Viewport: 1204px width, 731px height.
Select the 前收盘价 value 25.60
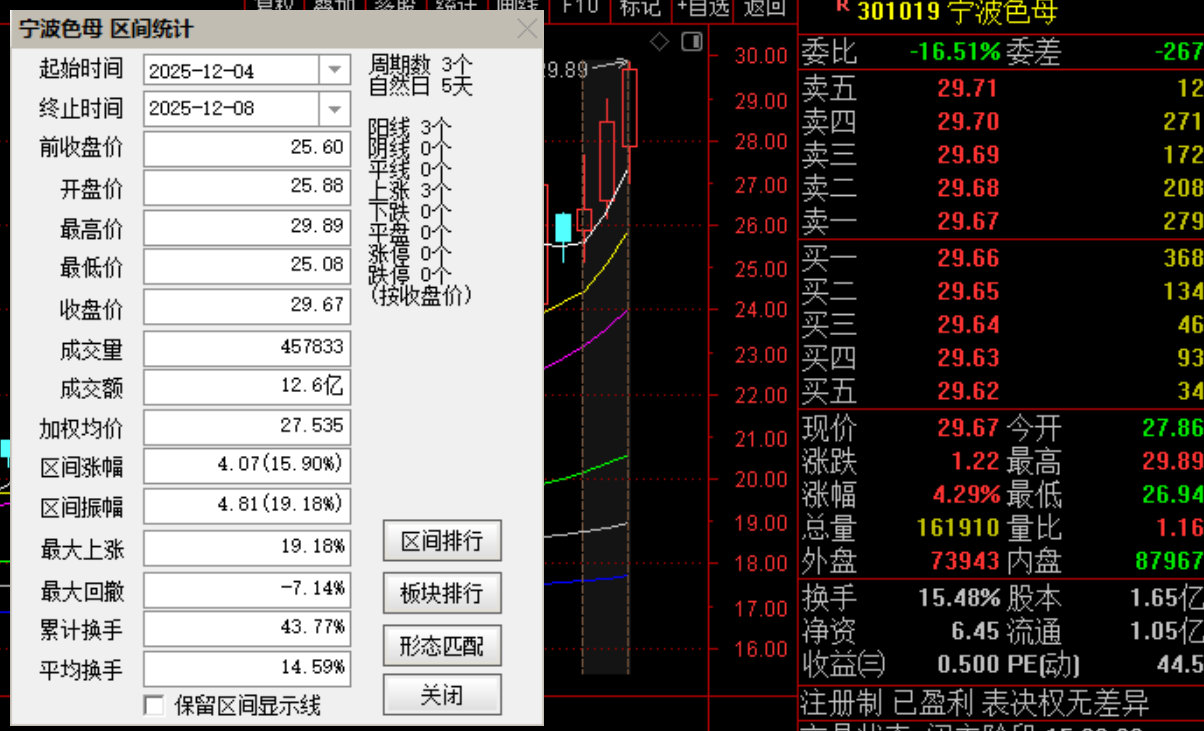247,148
